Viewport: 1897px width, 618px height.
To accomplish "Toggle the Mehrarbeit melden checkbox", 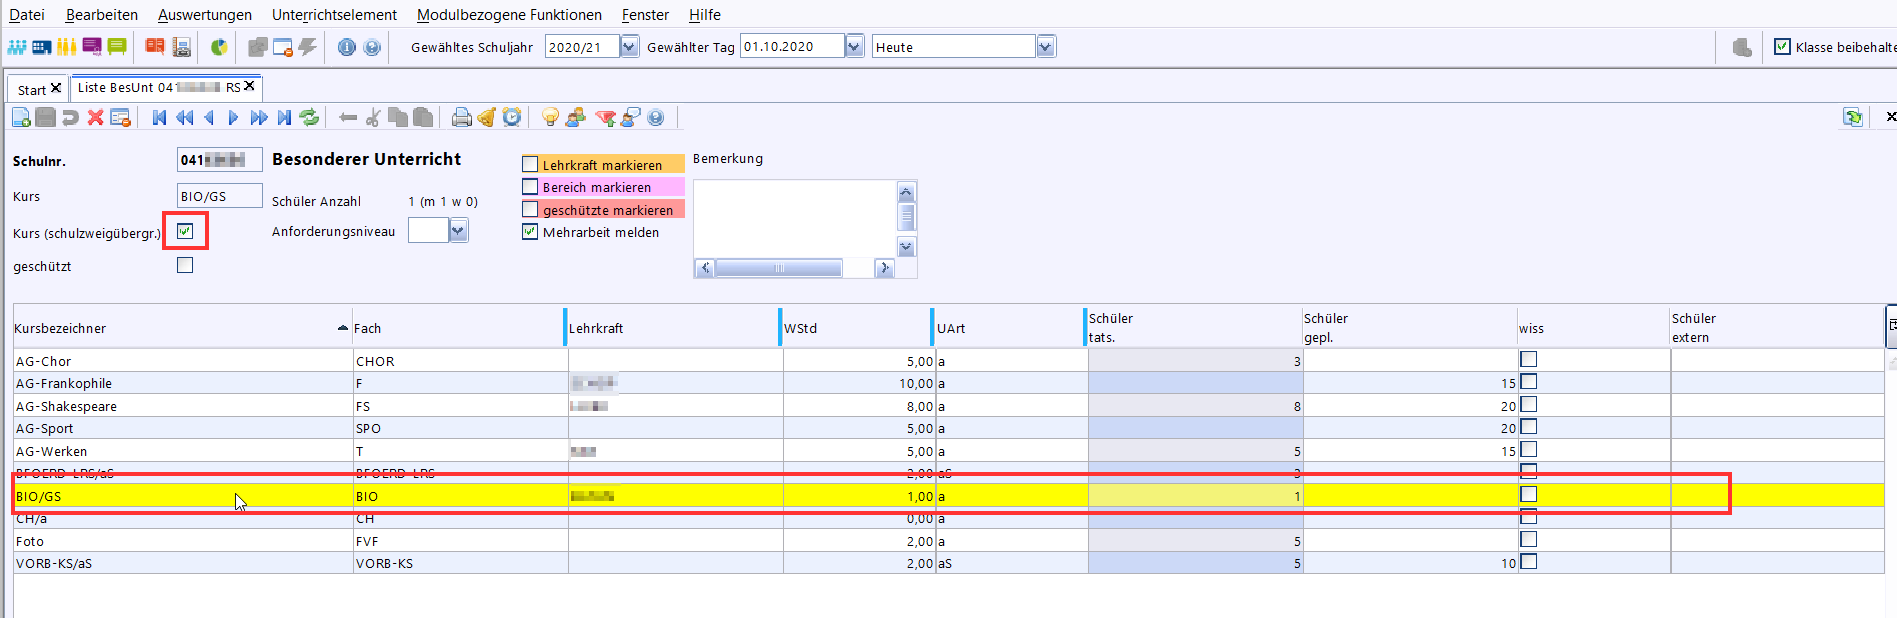I will pos(530,232).
